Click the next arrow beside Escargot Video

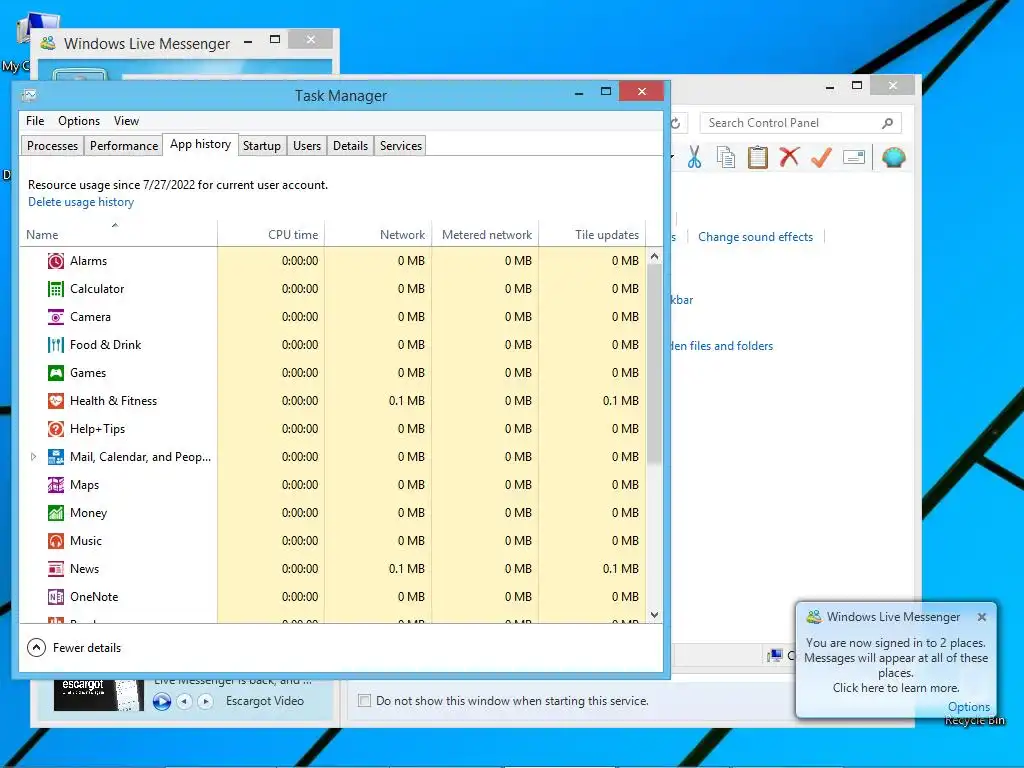pos(206,701)
